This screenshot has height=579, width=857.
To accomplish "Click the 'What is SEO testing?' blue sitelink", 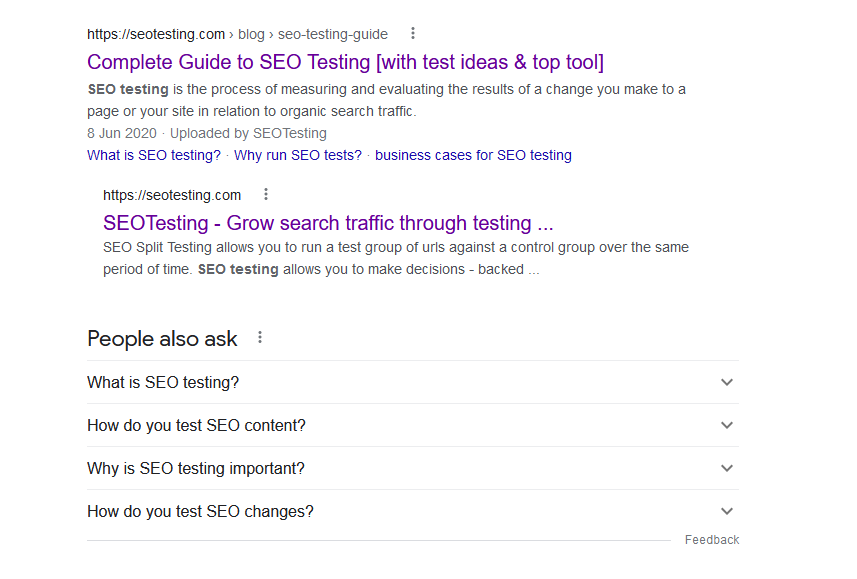I will (154, 155).
